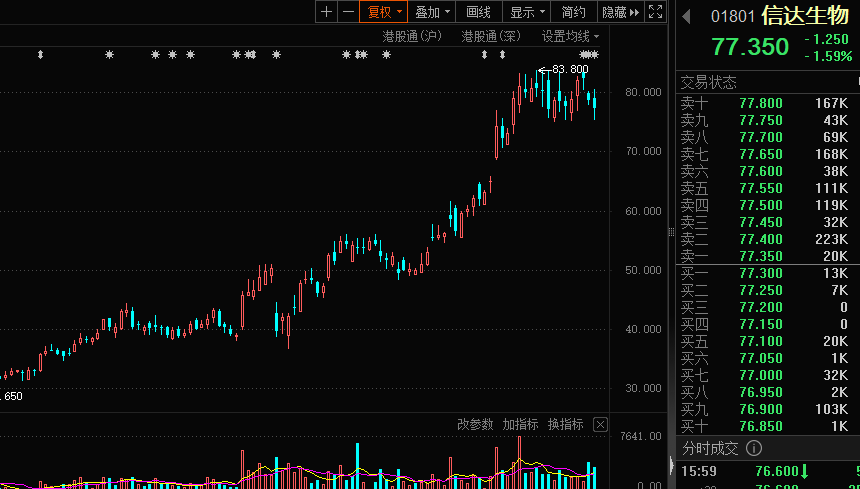Image resolution: width=860 pixels, height=489 pixels.
Task: Toggle 简约 simplified view mode
Action: [x=573, y=12]
